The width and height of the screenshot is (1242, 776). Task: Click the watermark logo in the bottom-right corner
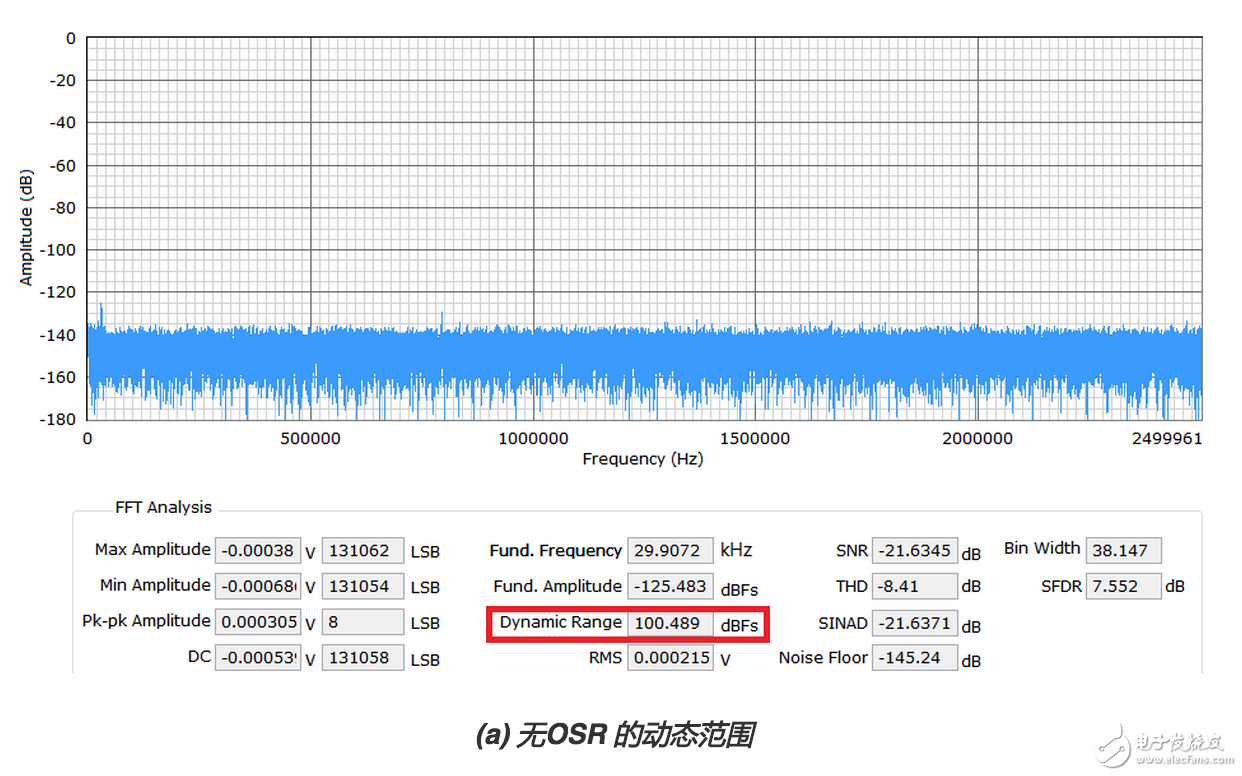pos(1162,742)
